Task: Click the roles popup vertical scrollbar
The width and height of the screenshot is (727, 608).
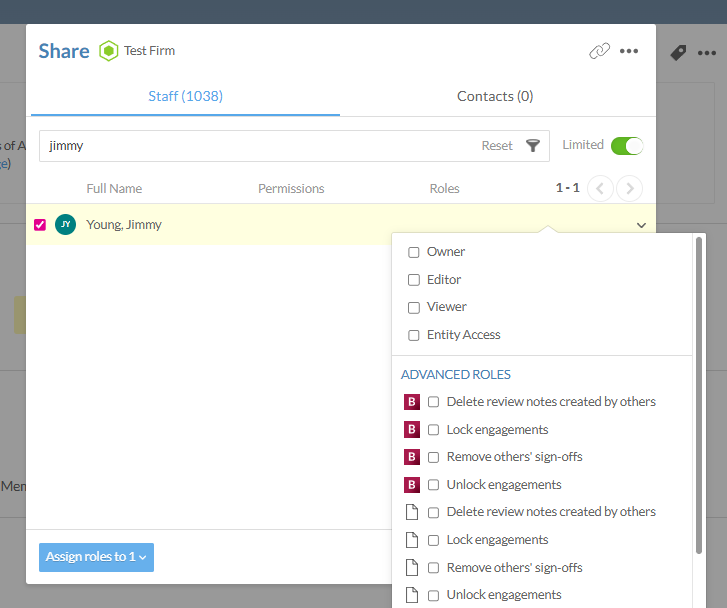Action: (699, 395)
